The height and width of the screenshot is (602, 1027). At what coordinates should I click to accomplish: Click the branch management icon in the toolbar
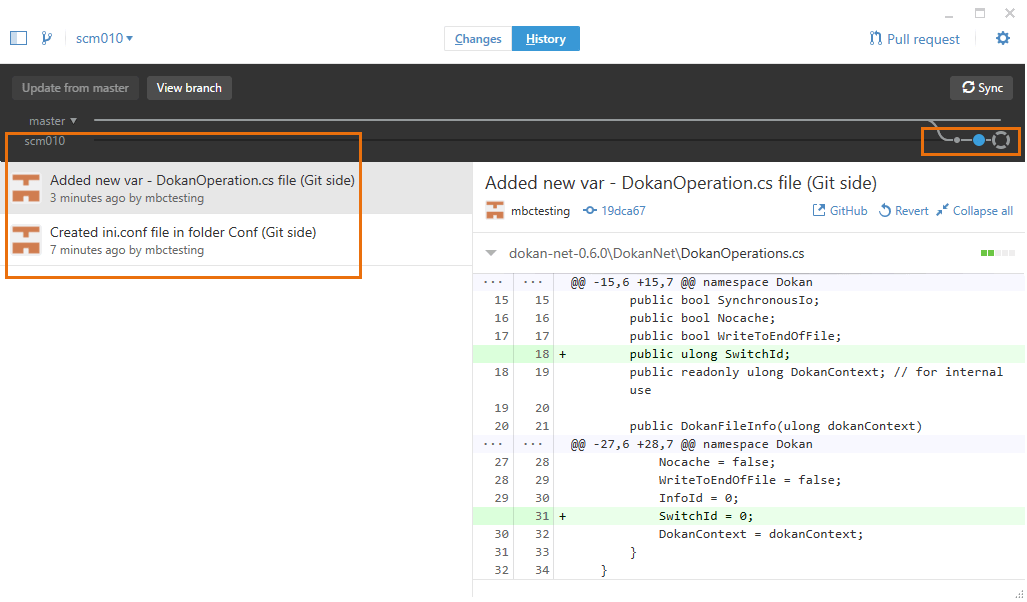(x=46, y=37)
